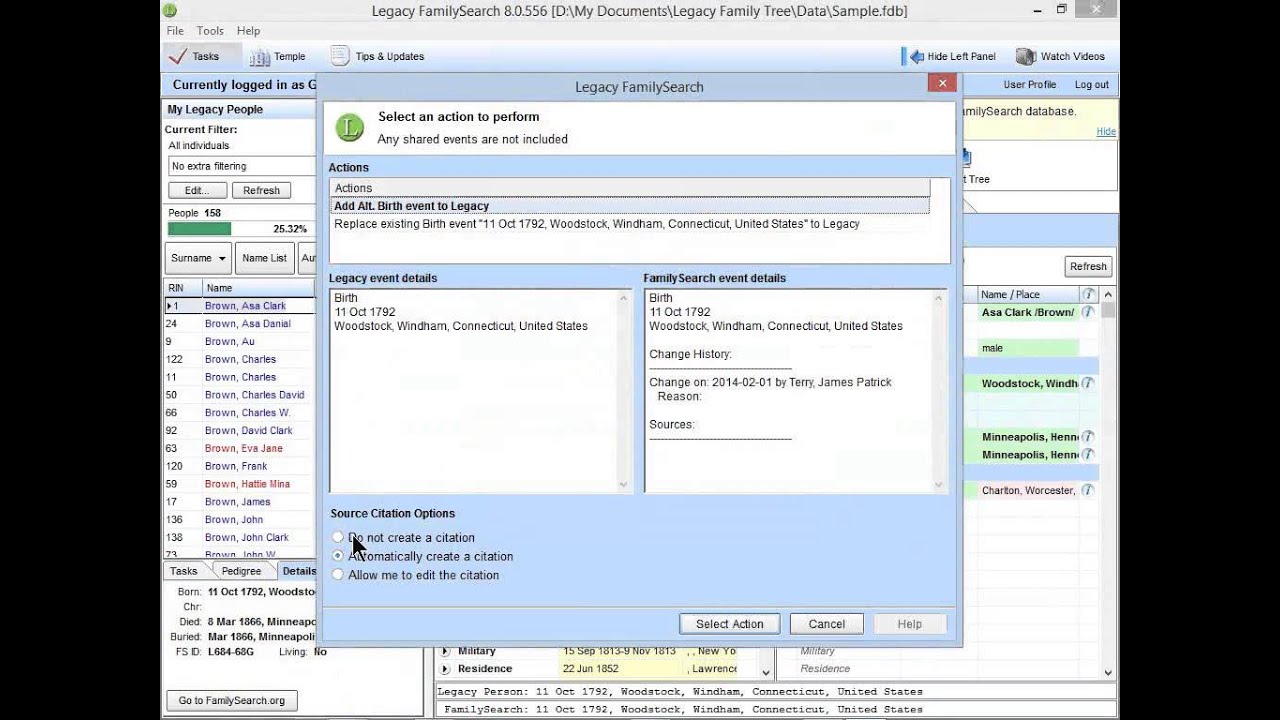The image size is (1280, 720).
Task: Open the Temple view
Action: tap(277, 57)
